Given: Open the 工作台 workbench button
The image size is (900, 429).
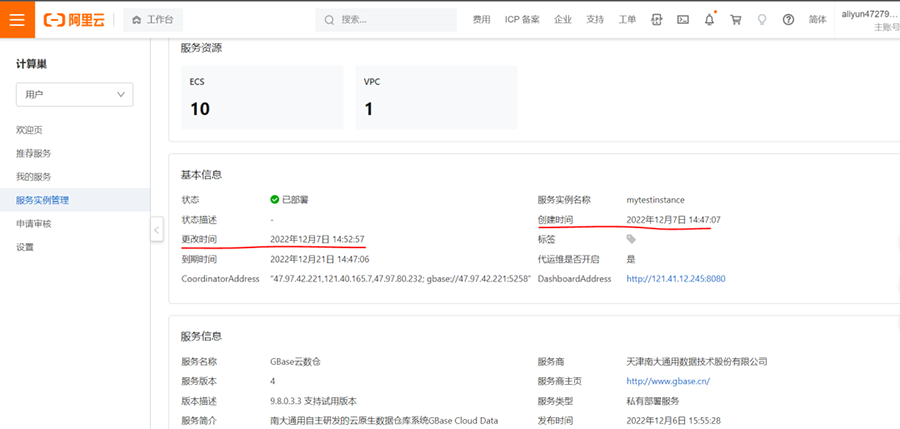Looking at the screenshot, I should (x=153, y=20).
